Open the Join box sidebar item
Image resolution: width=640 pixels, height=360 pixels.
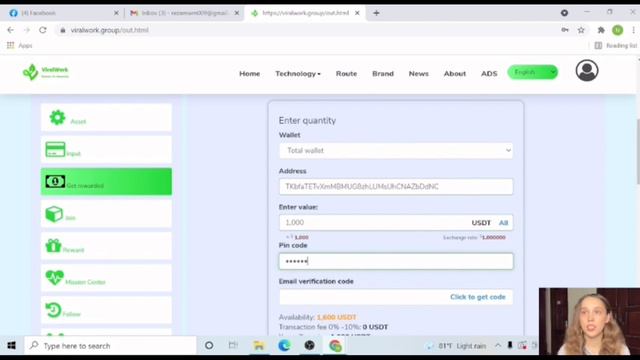(x=106, y=214)
